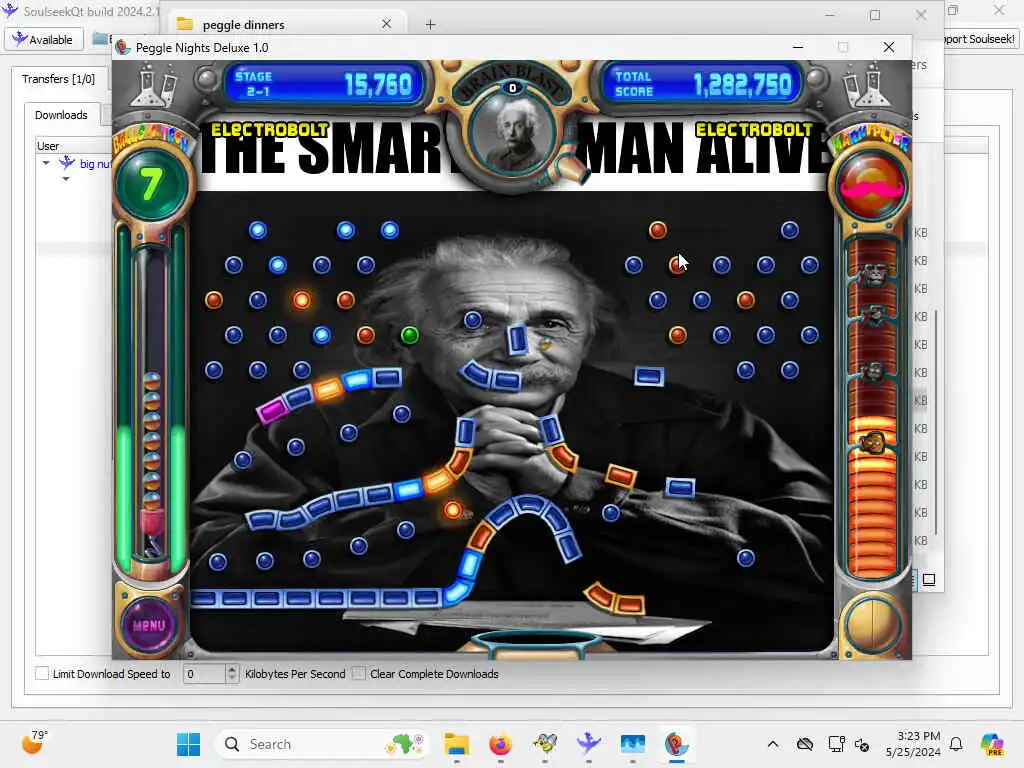1024x768 pixels.
Task: Expand the nested folder arrow under big nu
Action: coord(65,178)
